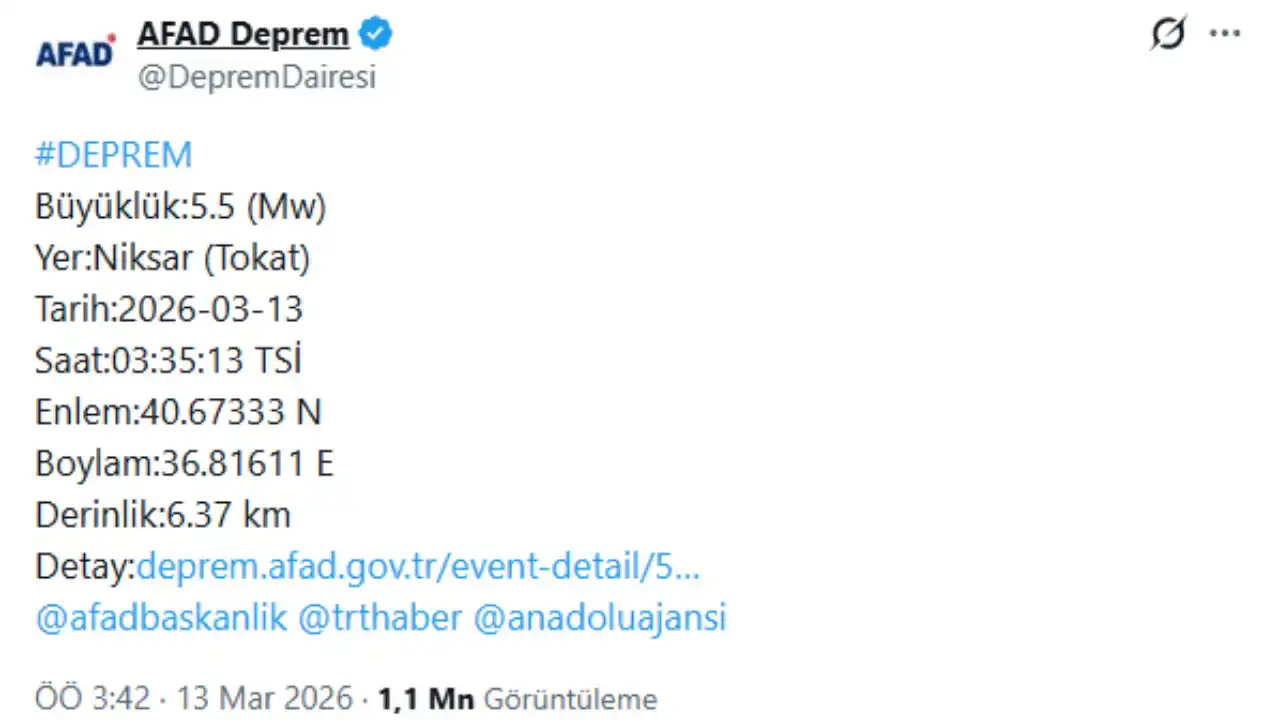
Task: Click the AFAD logo profile picture
Action: [76, 52]
